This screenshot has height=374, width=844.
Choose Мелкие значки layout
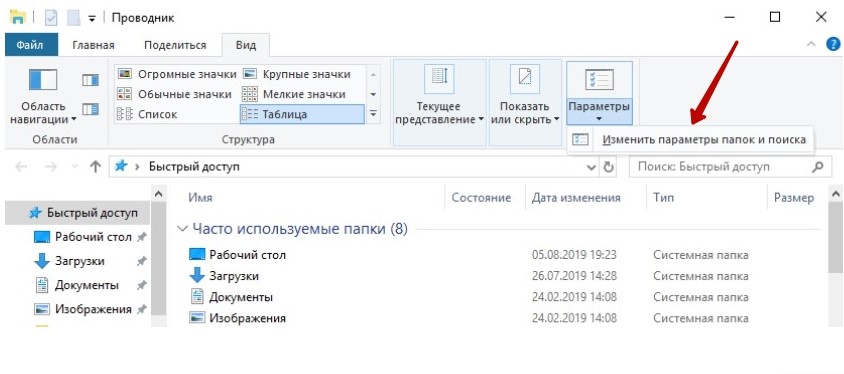(294, 94)
